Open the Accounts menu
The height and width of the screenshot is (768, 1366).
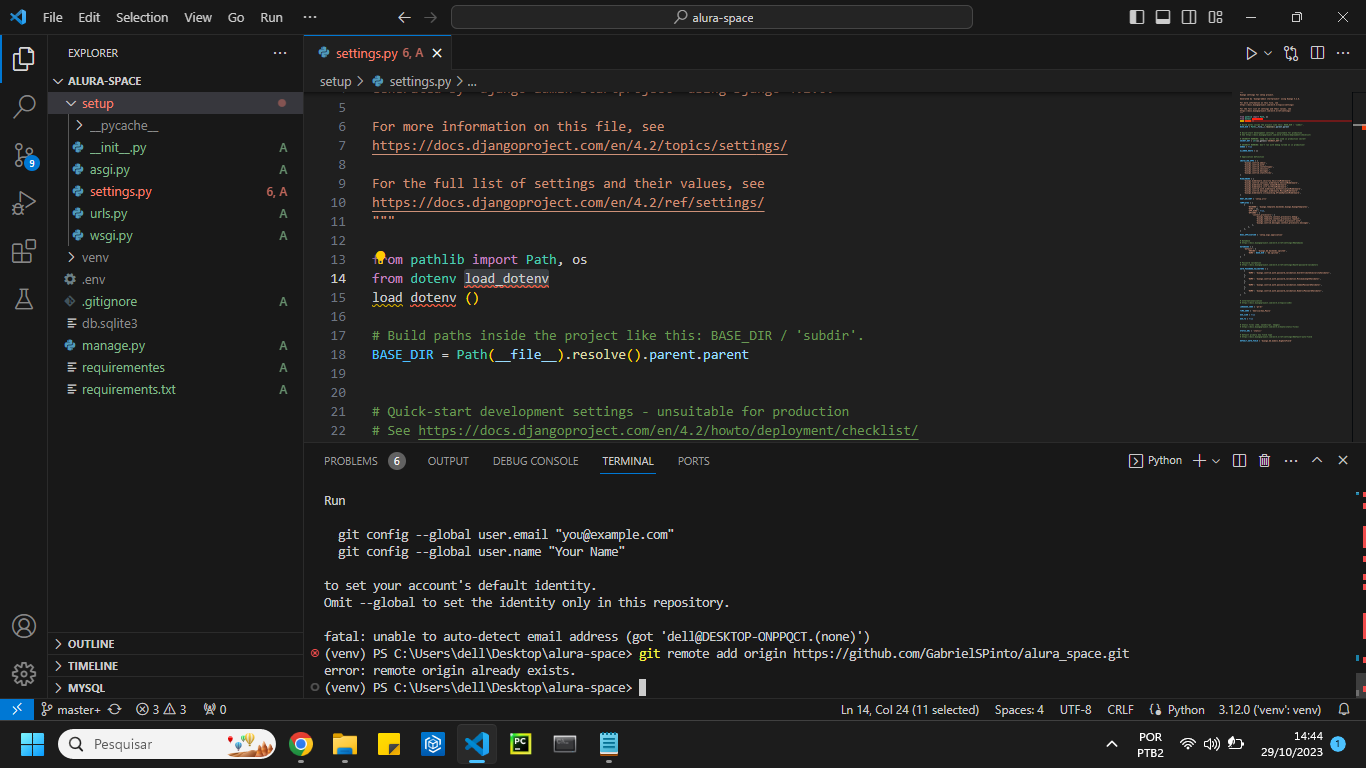[24, 626]
